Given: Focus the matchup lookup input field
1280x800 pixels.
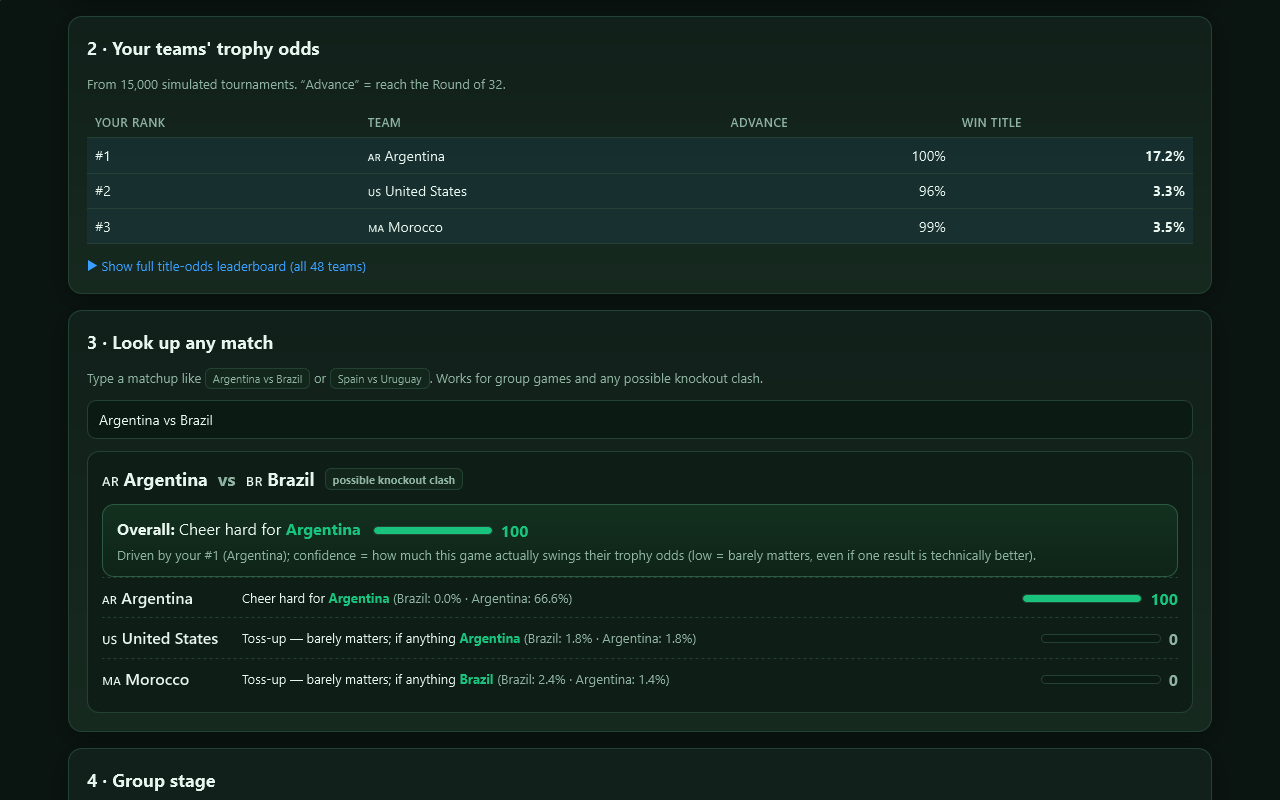Looking at the screenshot, I should point(640,420).
